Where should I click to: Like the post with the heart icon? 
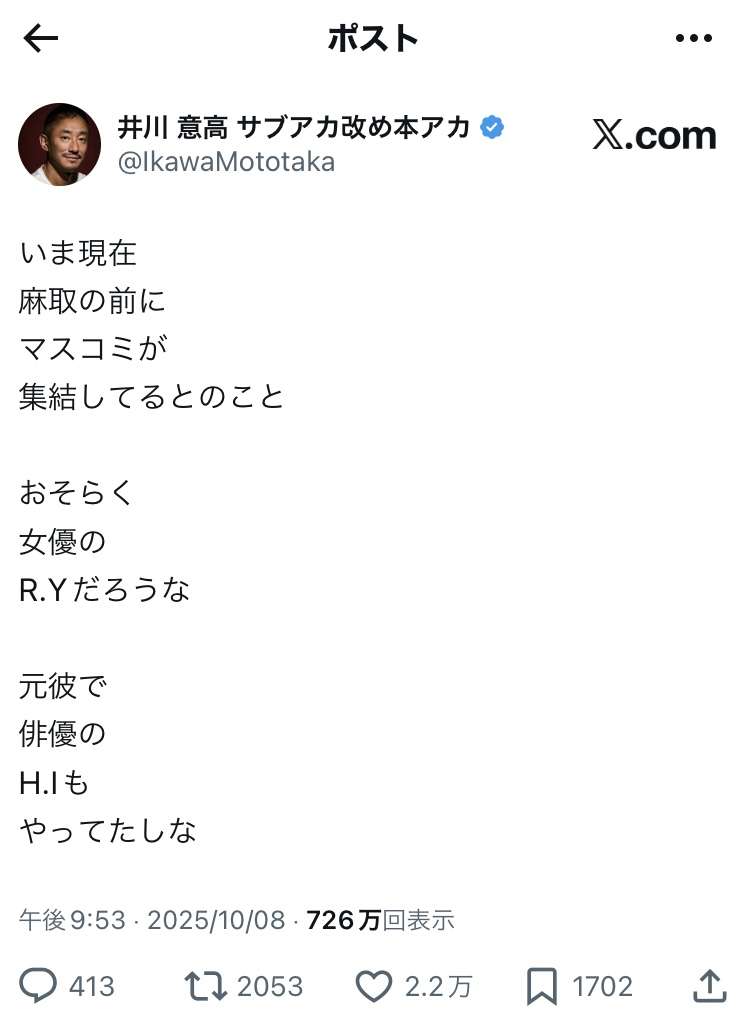pos(374,986)
